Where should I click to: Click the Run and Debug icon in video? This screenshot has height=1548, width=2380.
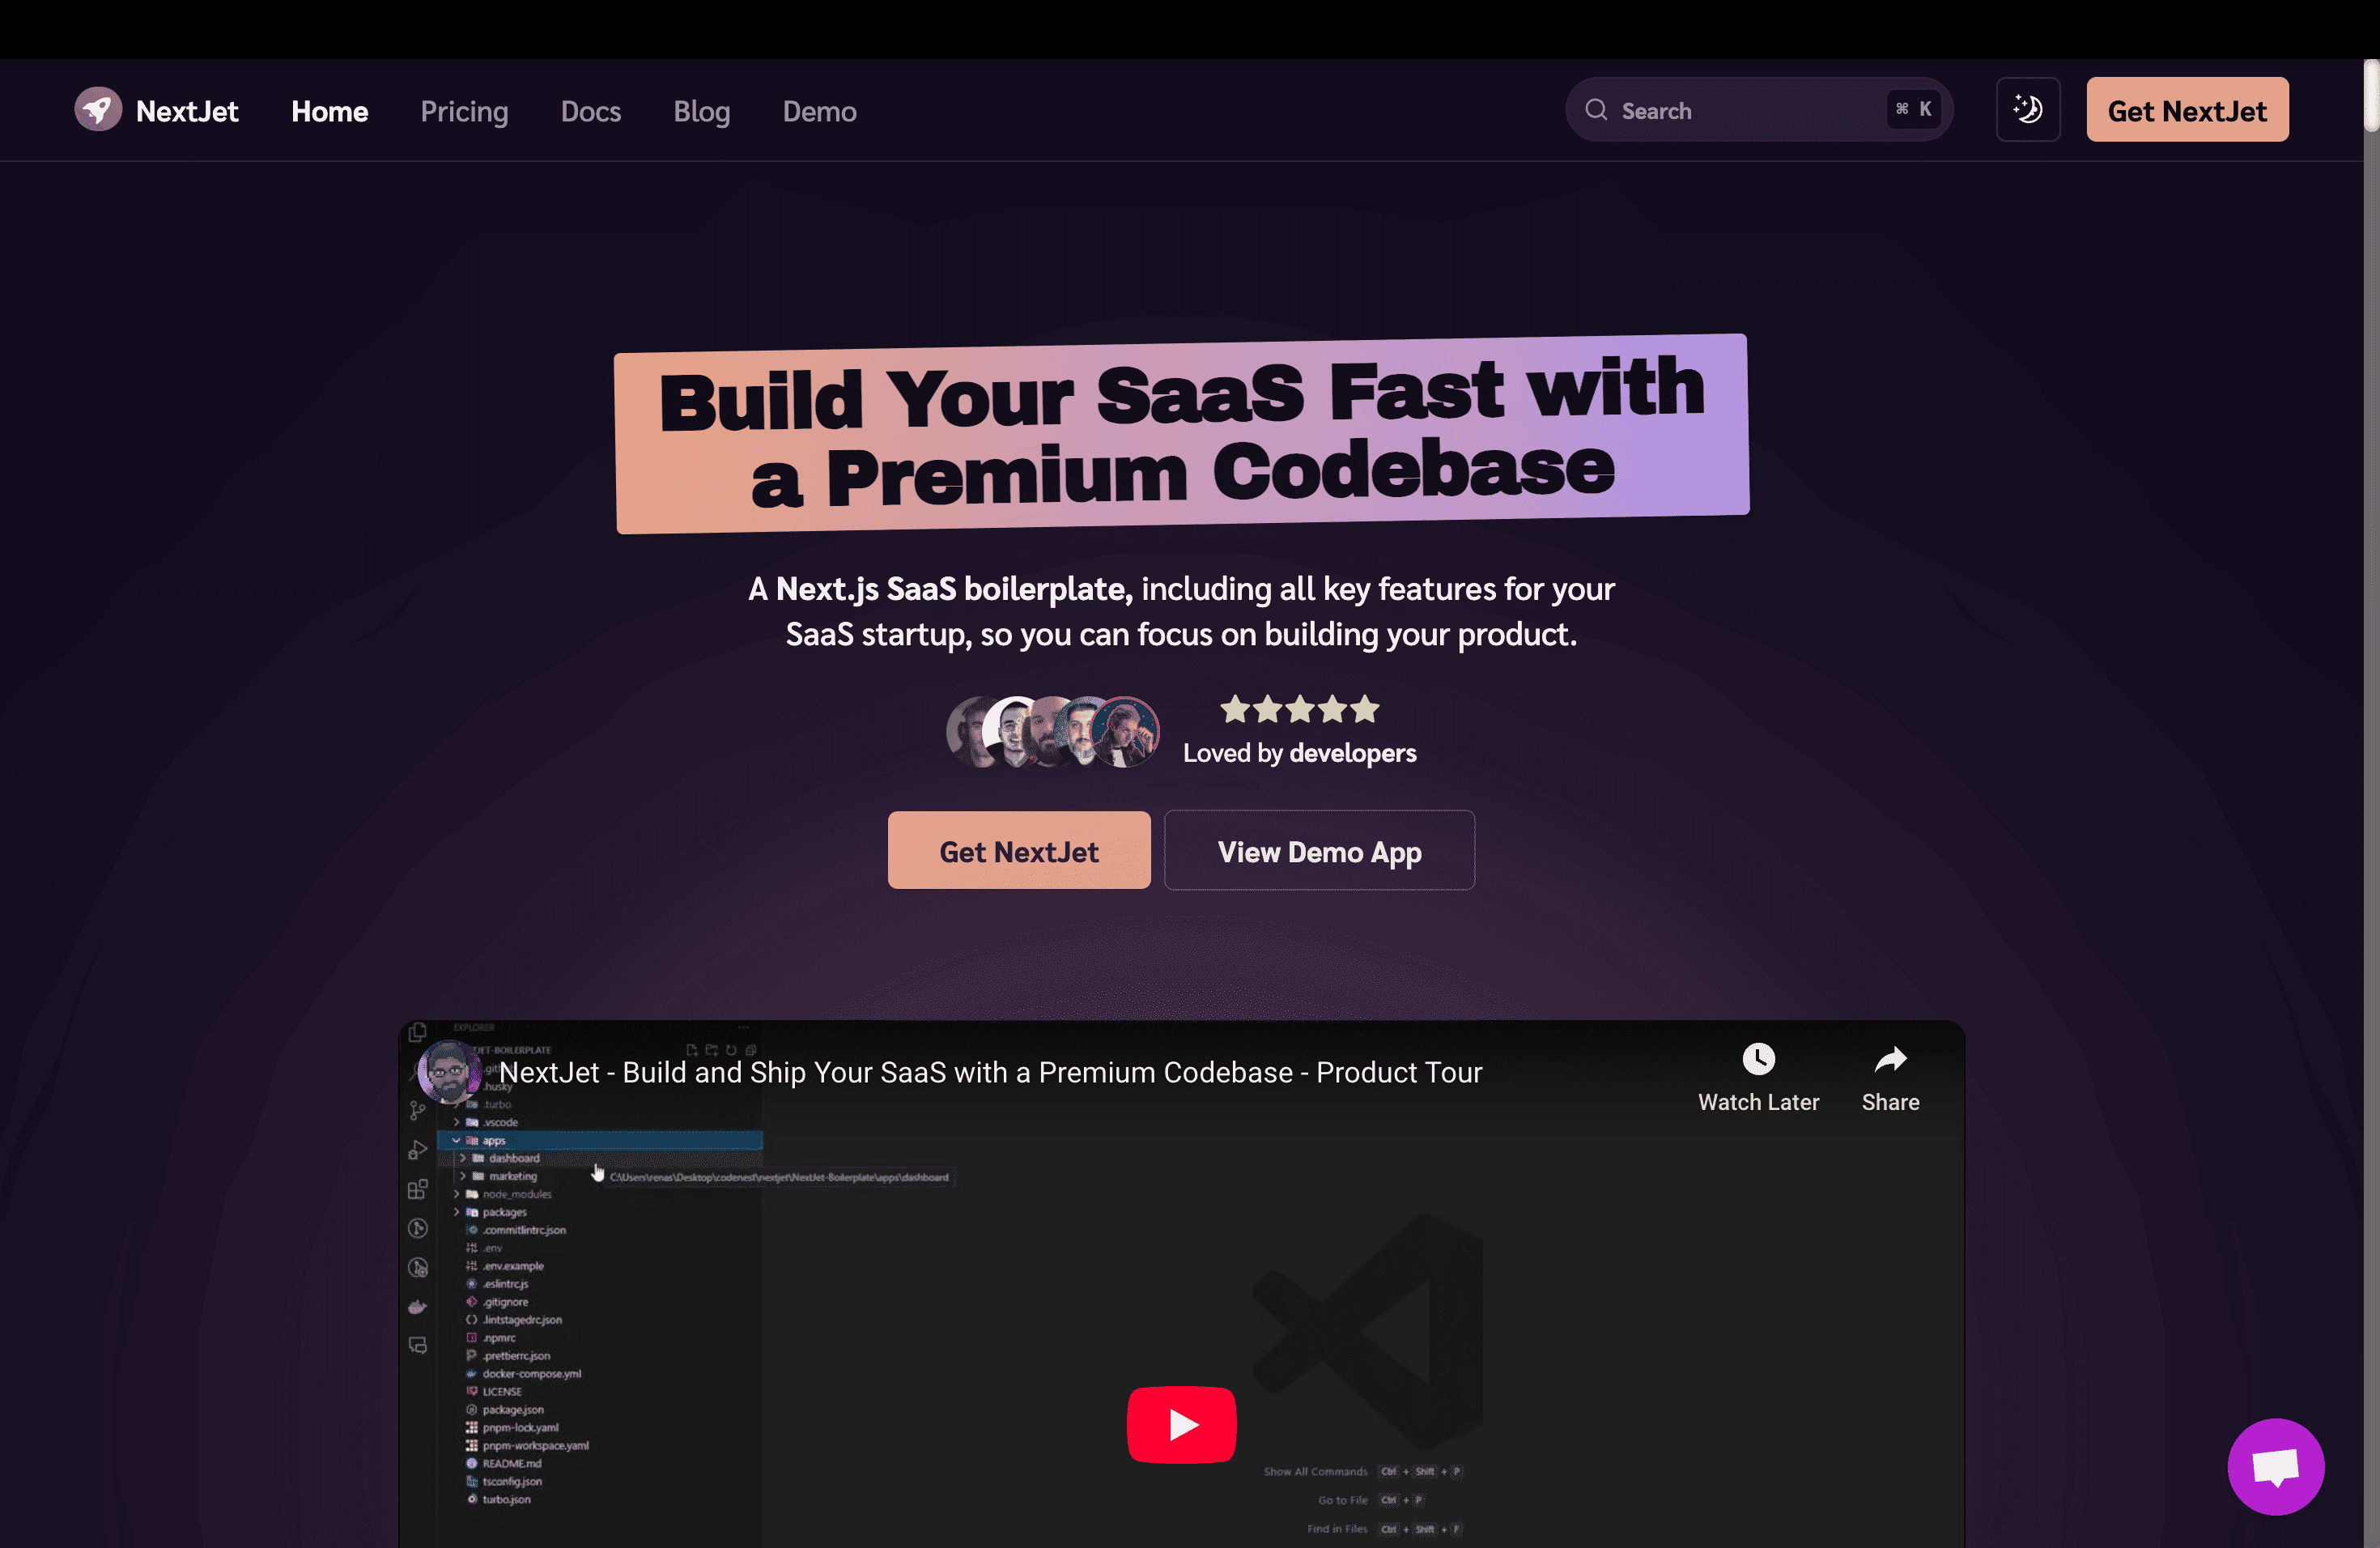(x=418, y=1150)
